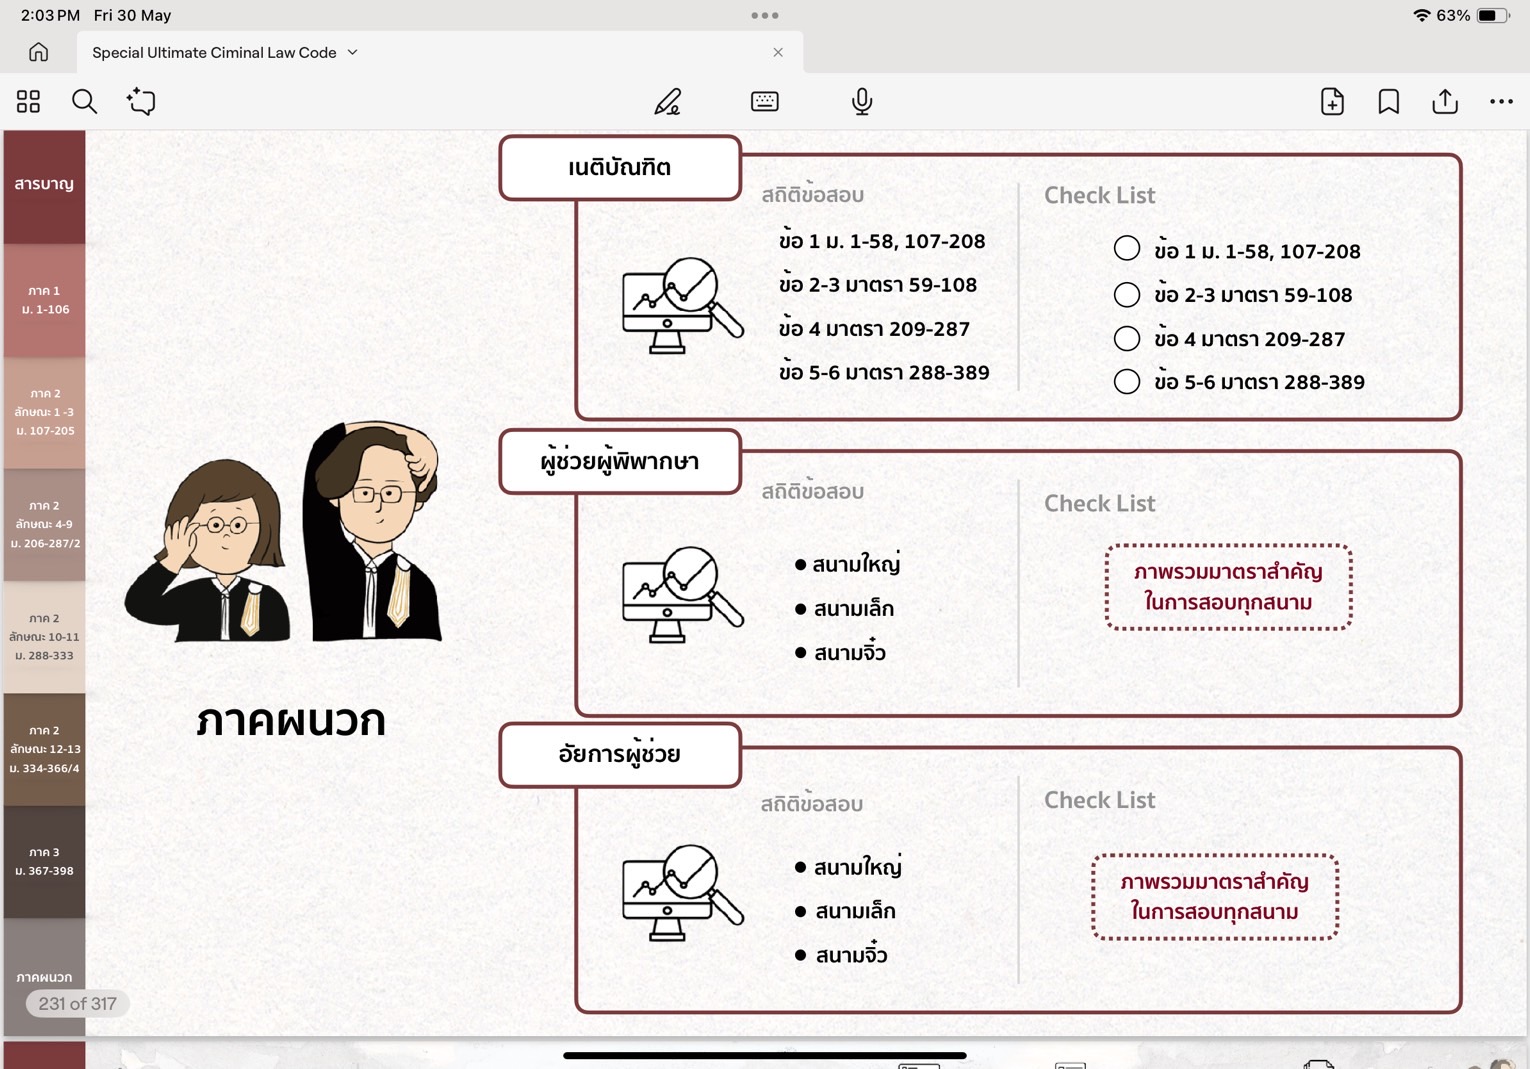Open statistics link ข้อ 5-6 มาตรา 288-389
This screenshot has height=1069, width=1530.
[x=884, y=373]
